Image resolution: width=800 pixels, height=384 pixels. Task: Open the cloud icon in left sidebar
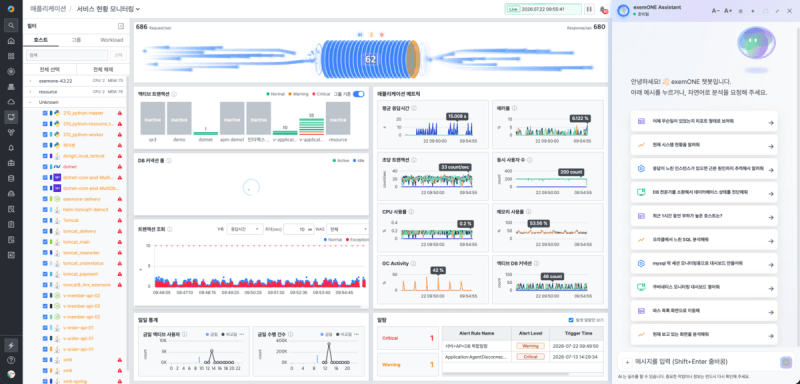11,102
